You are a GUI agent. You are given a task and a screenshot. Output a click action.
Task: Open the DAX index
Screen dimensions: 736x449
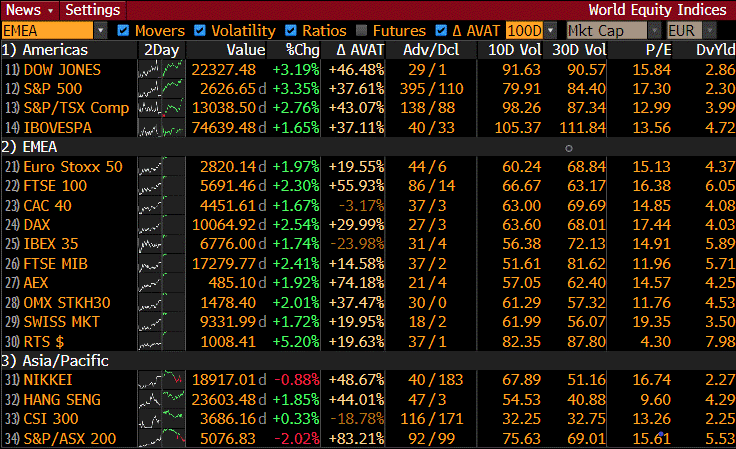coord(37,225)
